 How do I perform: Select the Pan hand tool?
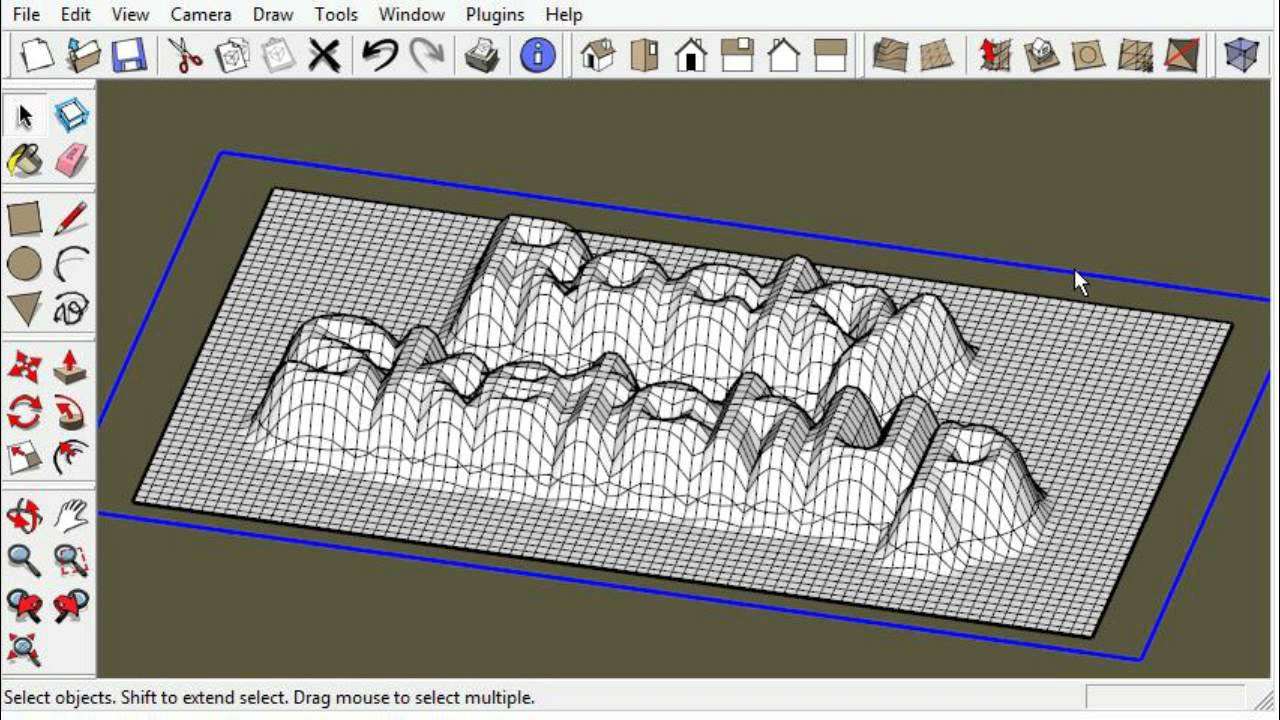71,516
